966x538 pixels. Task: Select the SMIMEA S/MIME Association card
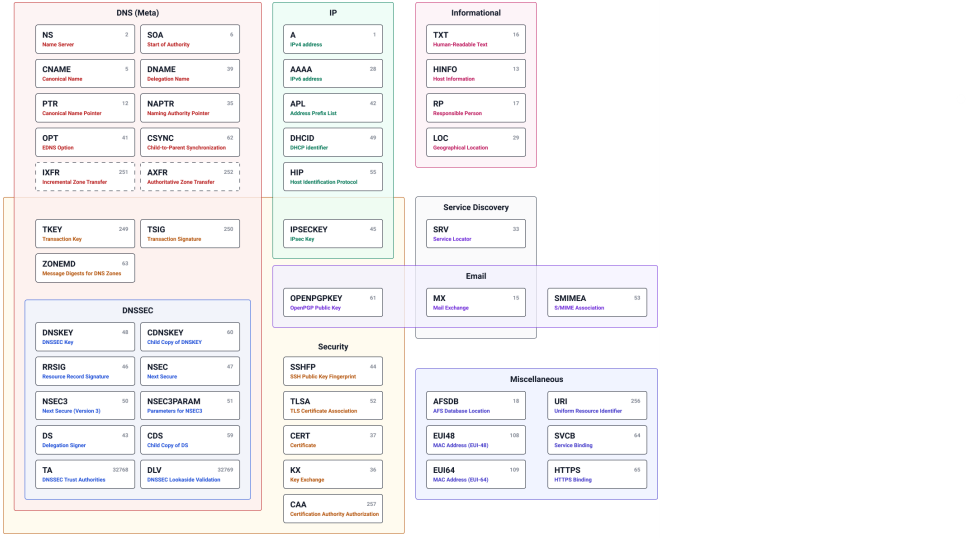(x=596, y=302)
